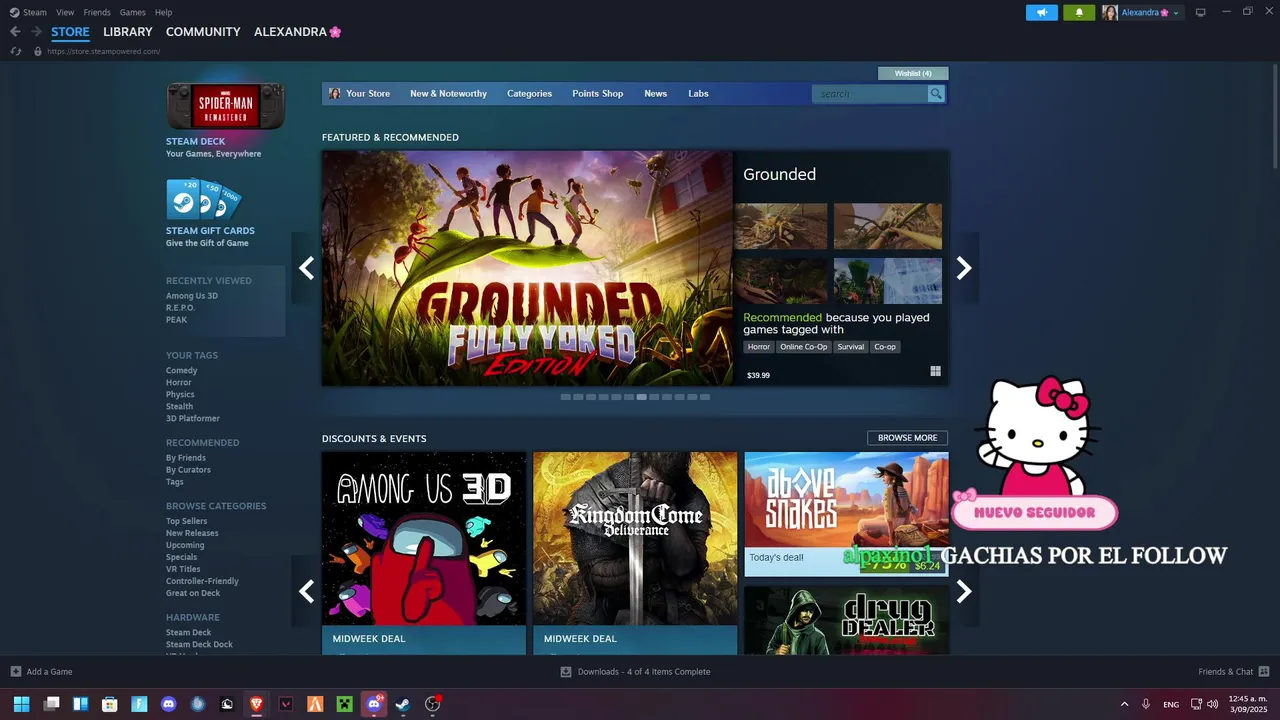1280x720 pixels.
Task: Open Windows Start menu
Action: click(21, 704)
